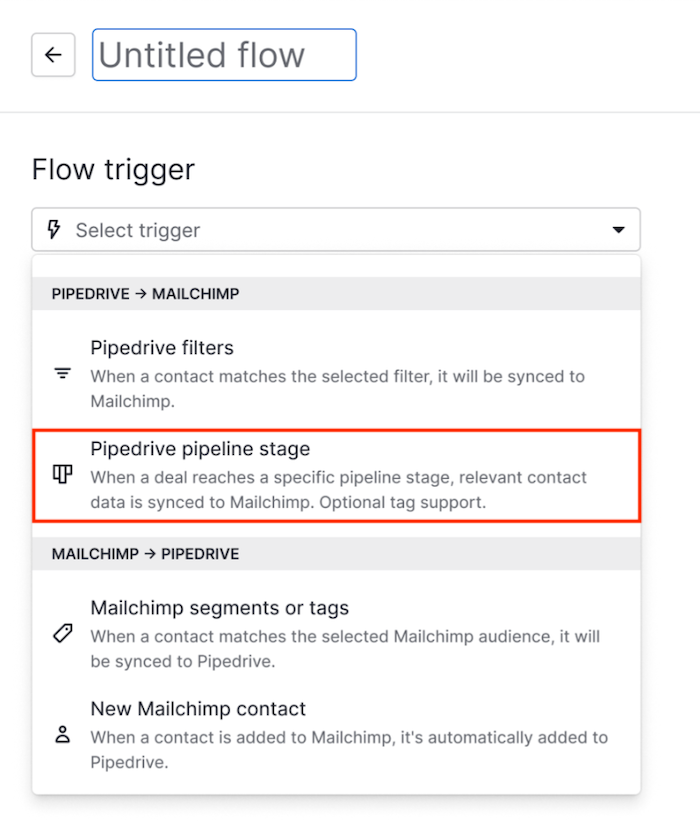Click the Flow trigger heading
This screenshot has height=835, width=700.
point(113,169)
